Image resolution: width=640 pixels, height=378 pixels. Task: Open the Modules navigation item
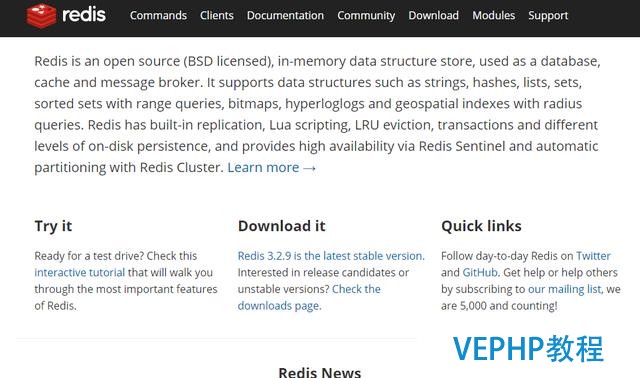pos(493,16)
